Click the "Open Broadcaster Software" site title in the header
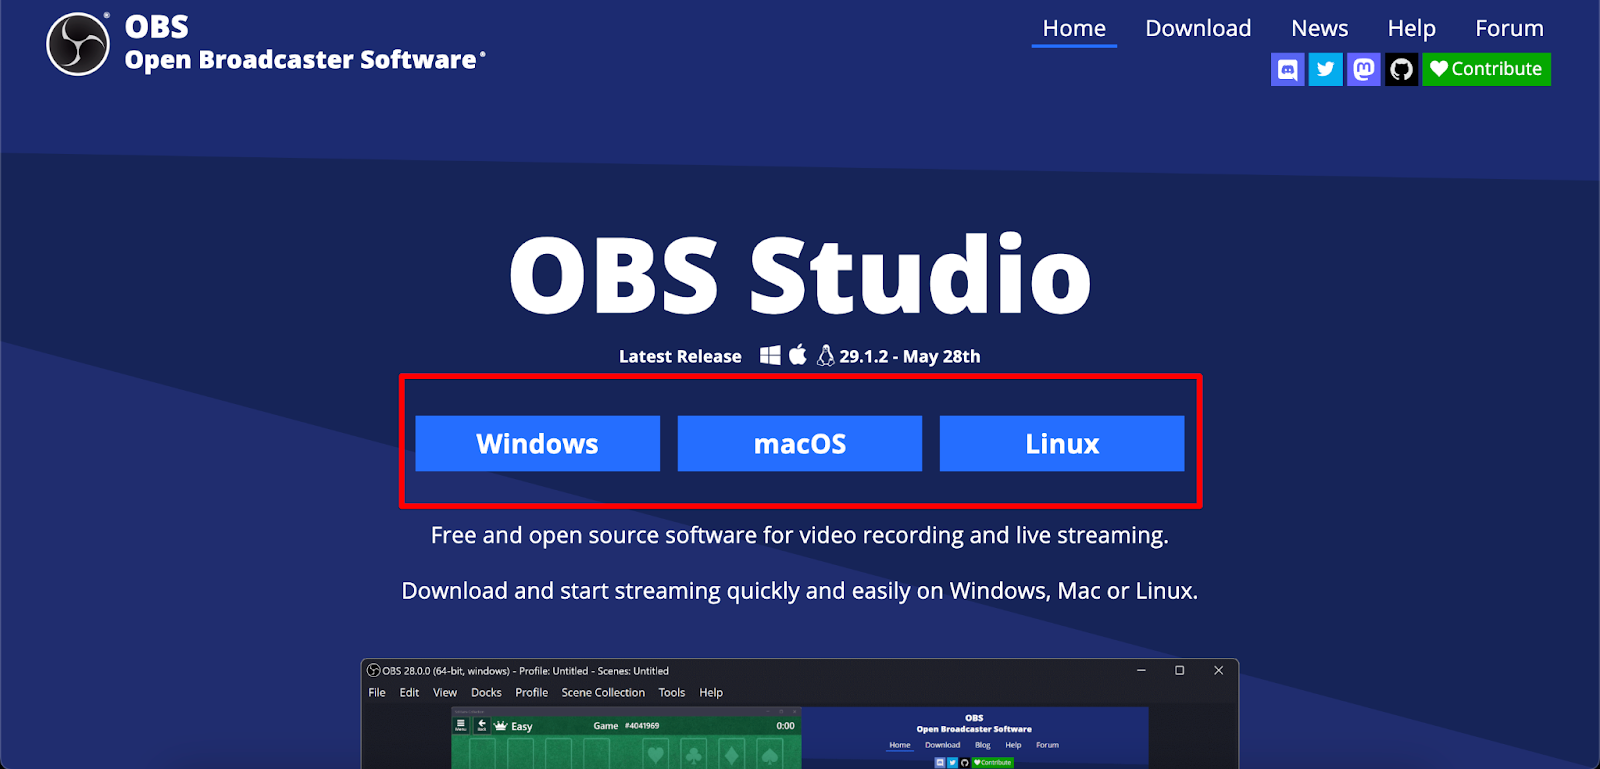This screenshot has height=769, width=1600. click(x=301, y=60)
